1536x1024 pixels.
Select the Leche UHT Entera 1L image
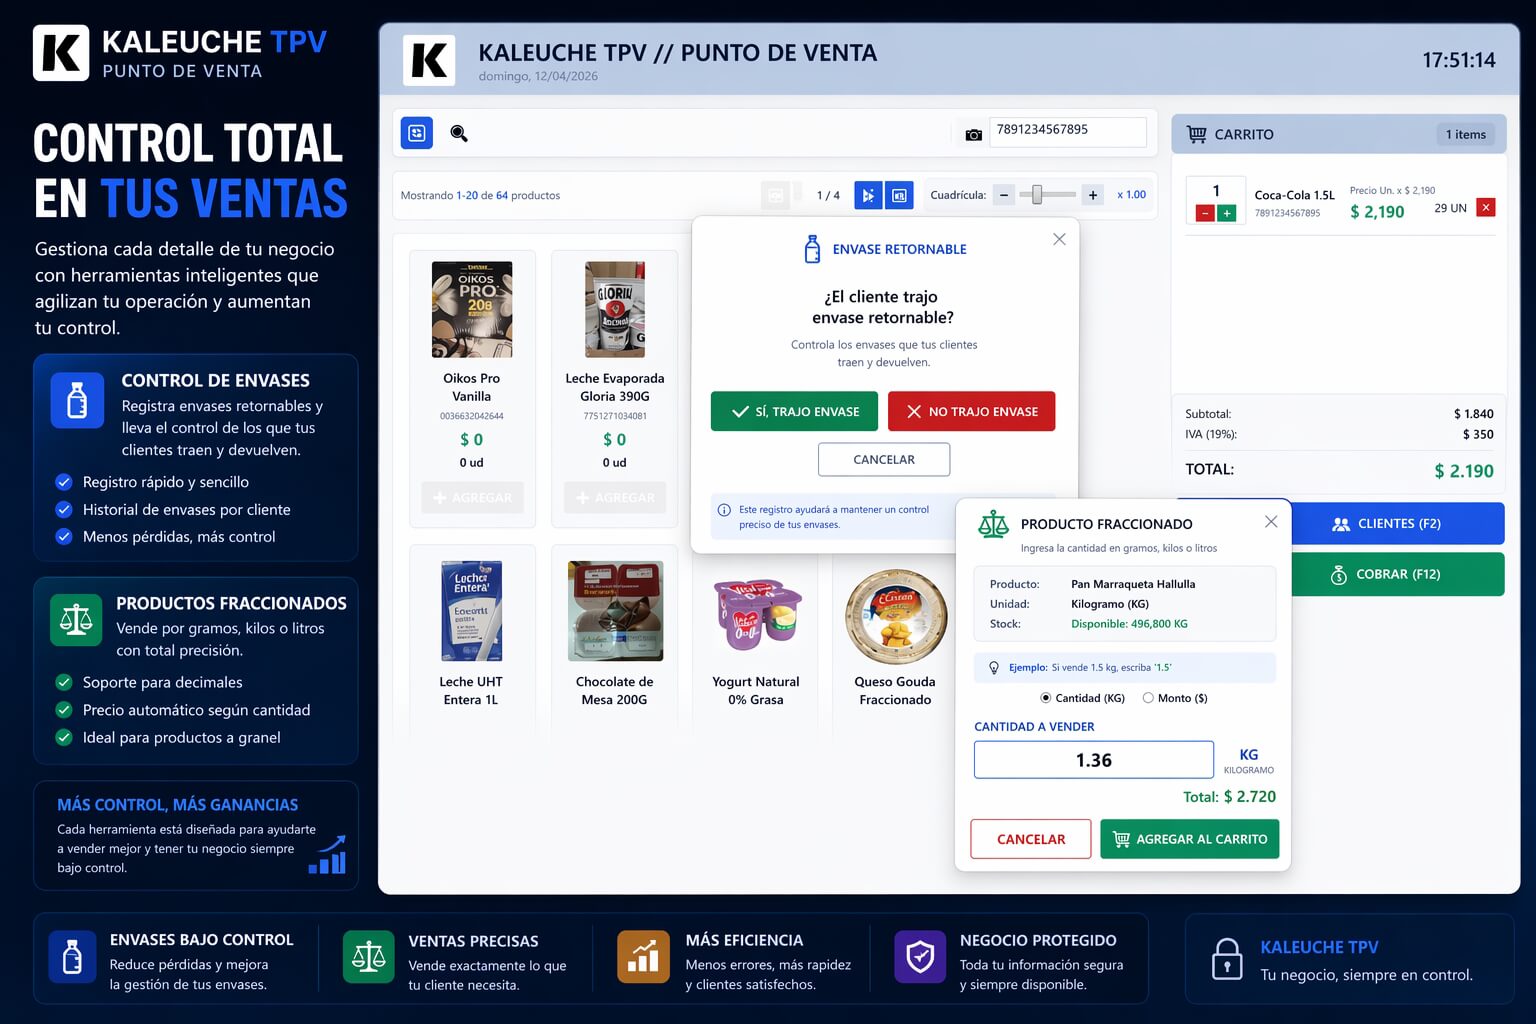472,611
